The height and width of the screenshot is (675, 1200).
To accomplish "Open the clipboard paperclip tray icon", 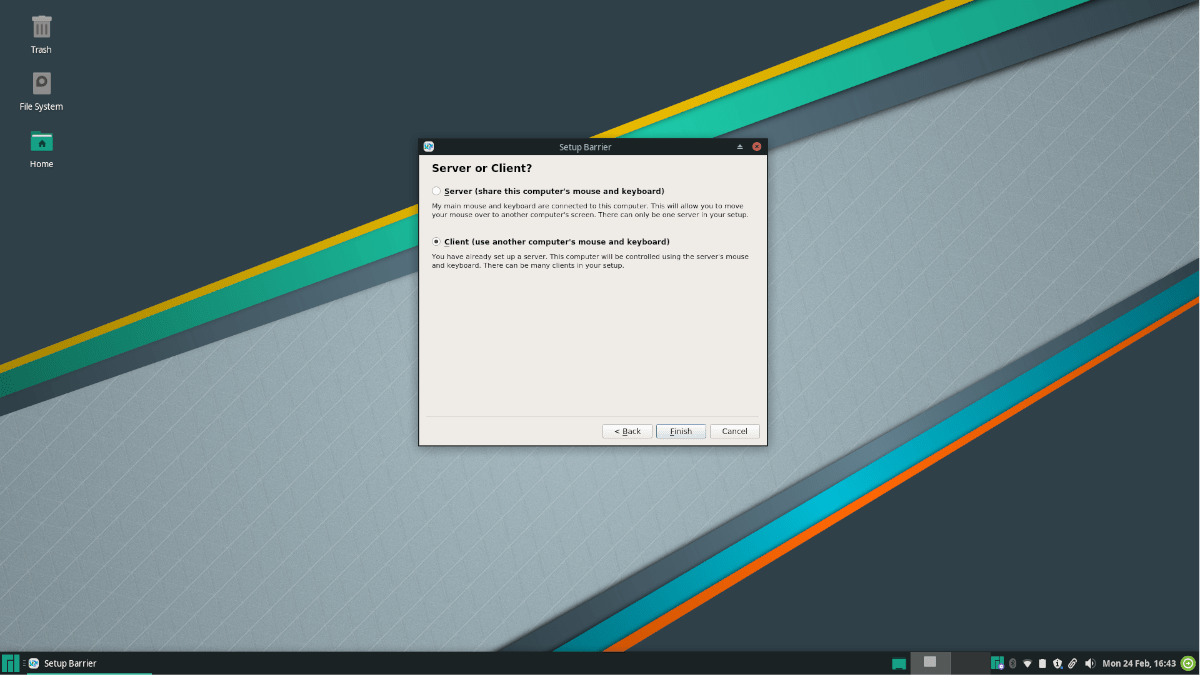I will click(1072, 663).
